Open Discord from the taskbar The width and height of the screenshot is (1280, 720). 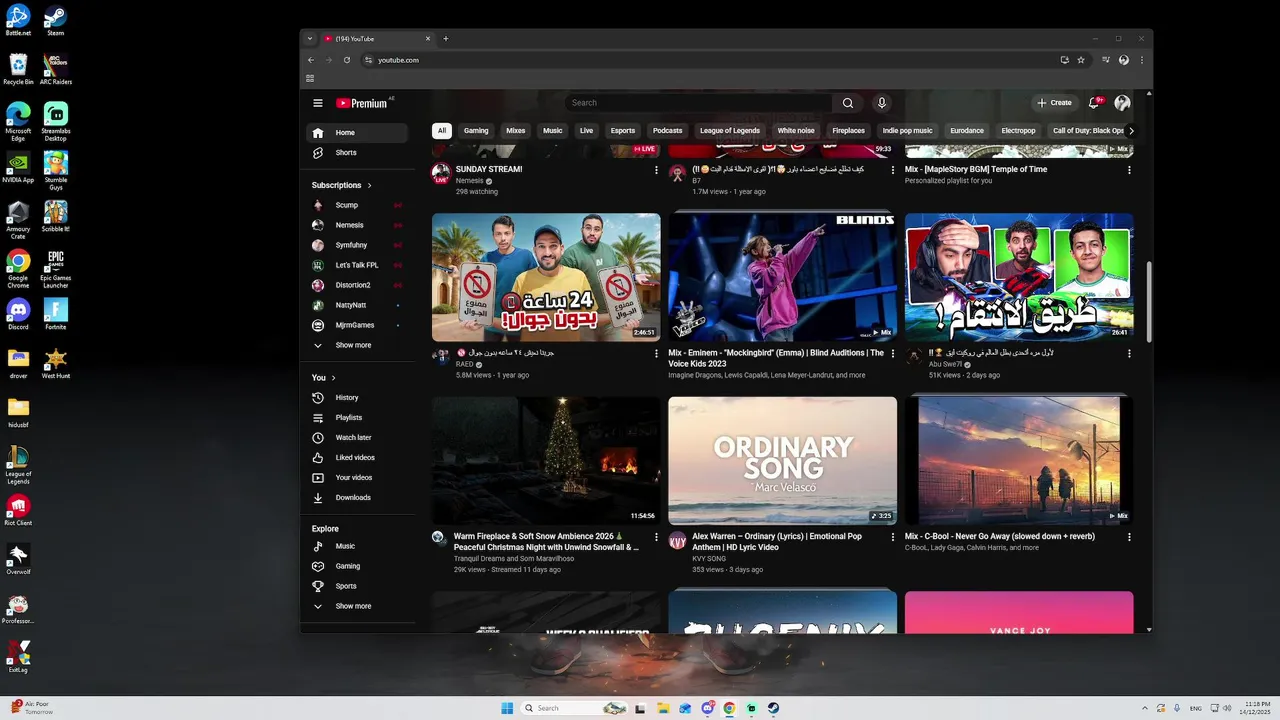(708, 708)
